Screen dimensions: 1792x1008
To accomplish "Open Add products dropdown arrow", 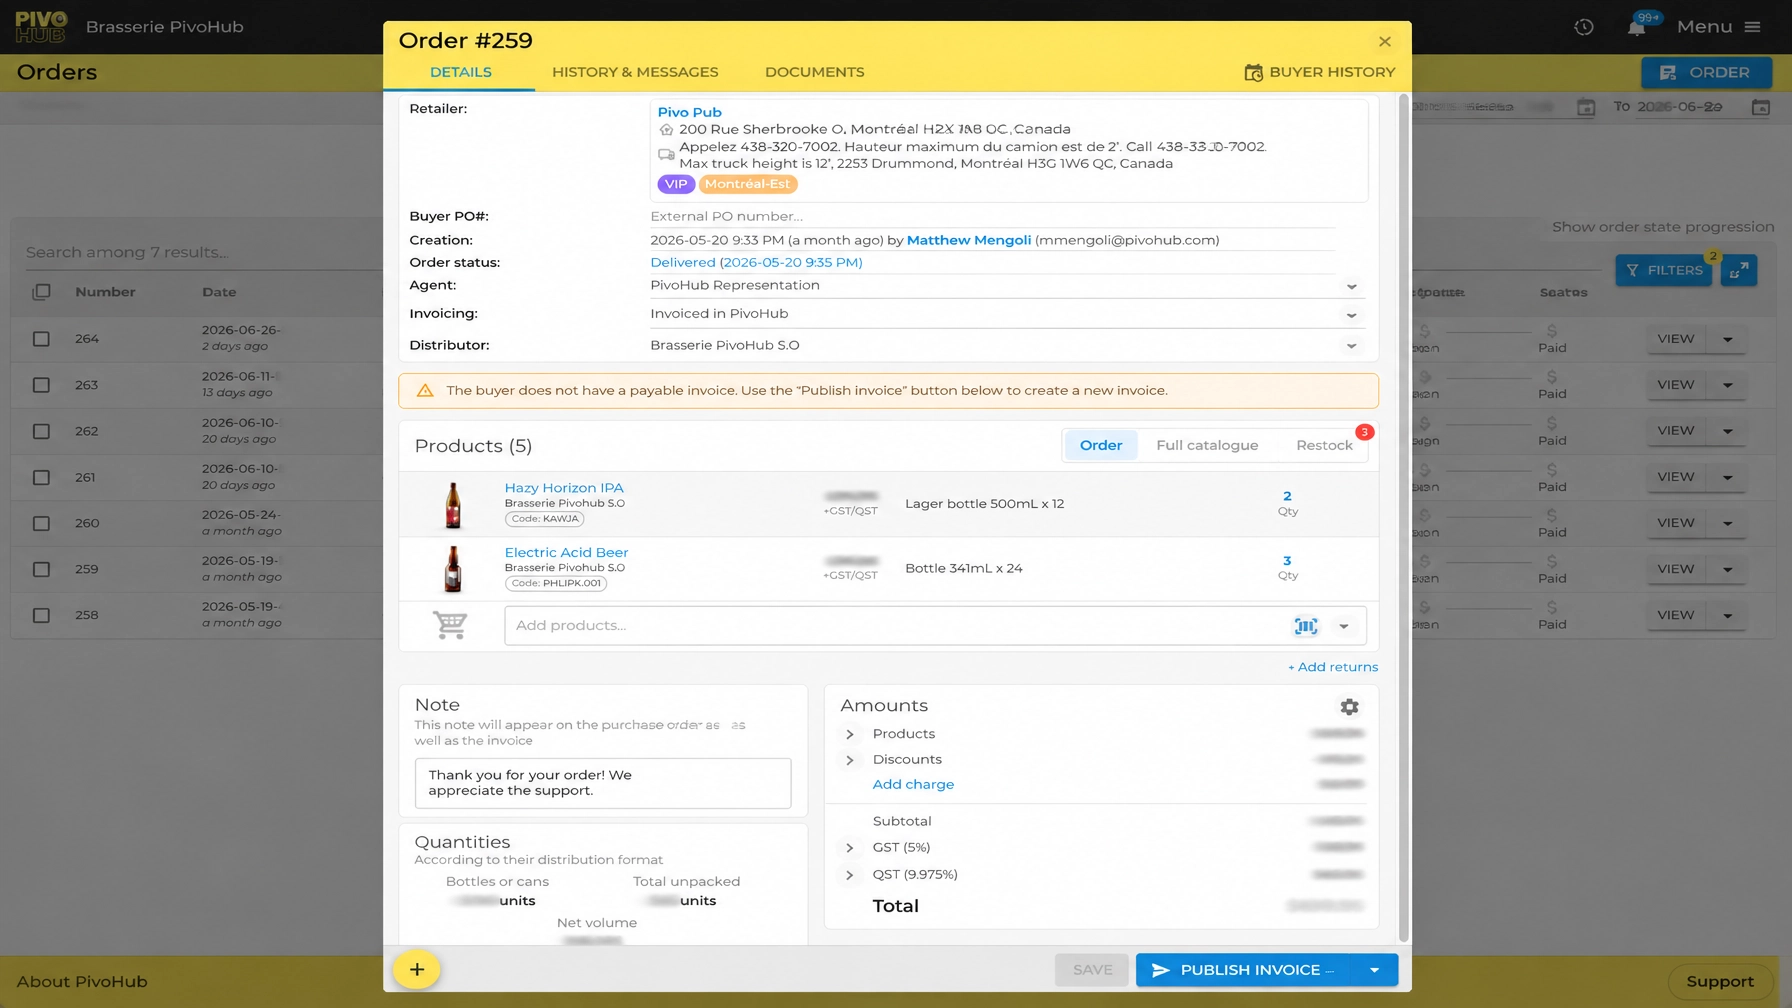I will [x=1344, y=626].
